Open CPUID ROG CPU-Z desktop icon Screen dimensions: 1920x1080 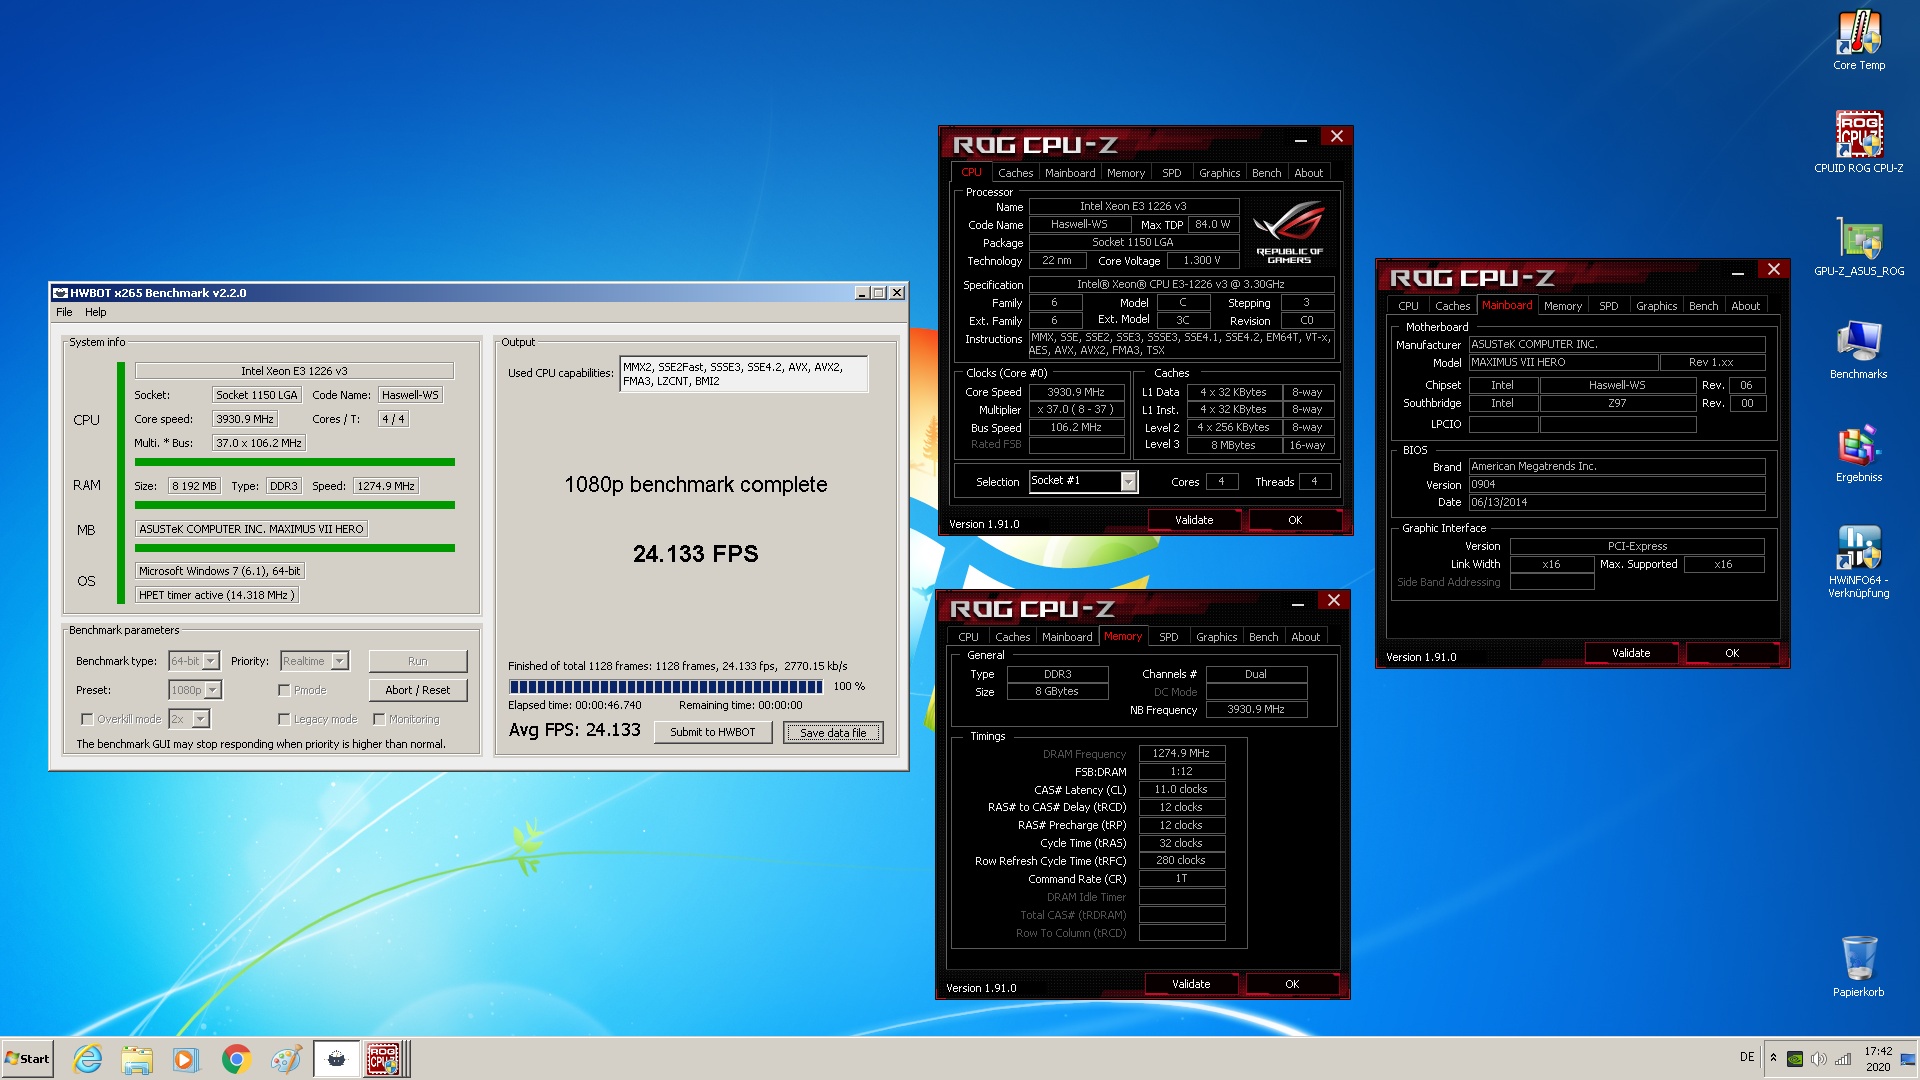click(x=1858, y=142)
